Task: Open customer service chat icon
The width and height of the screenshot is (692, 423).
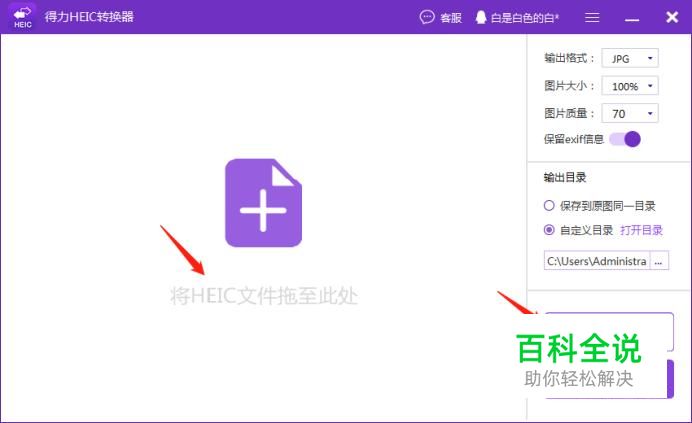Action: point(427,17)
